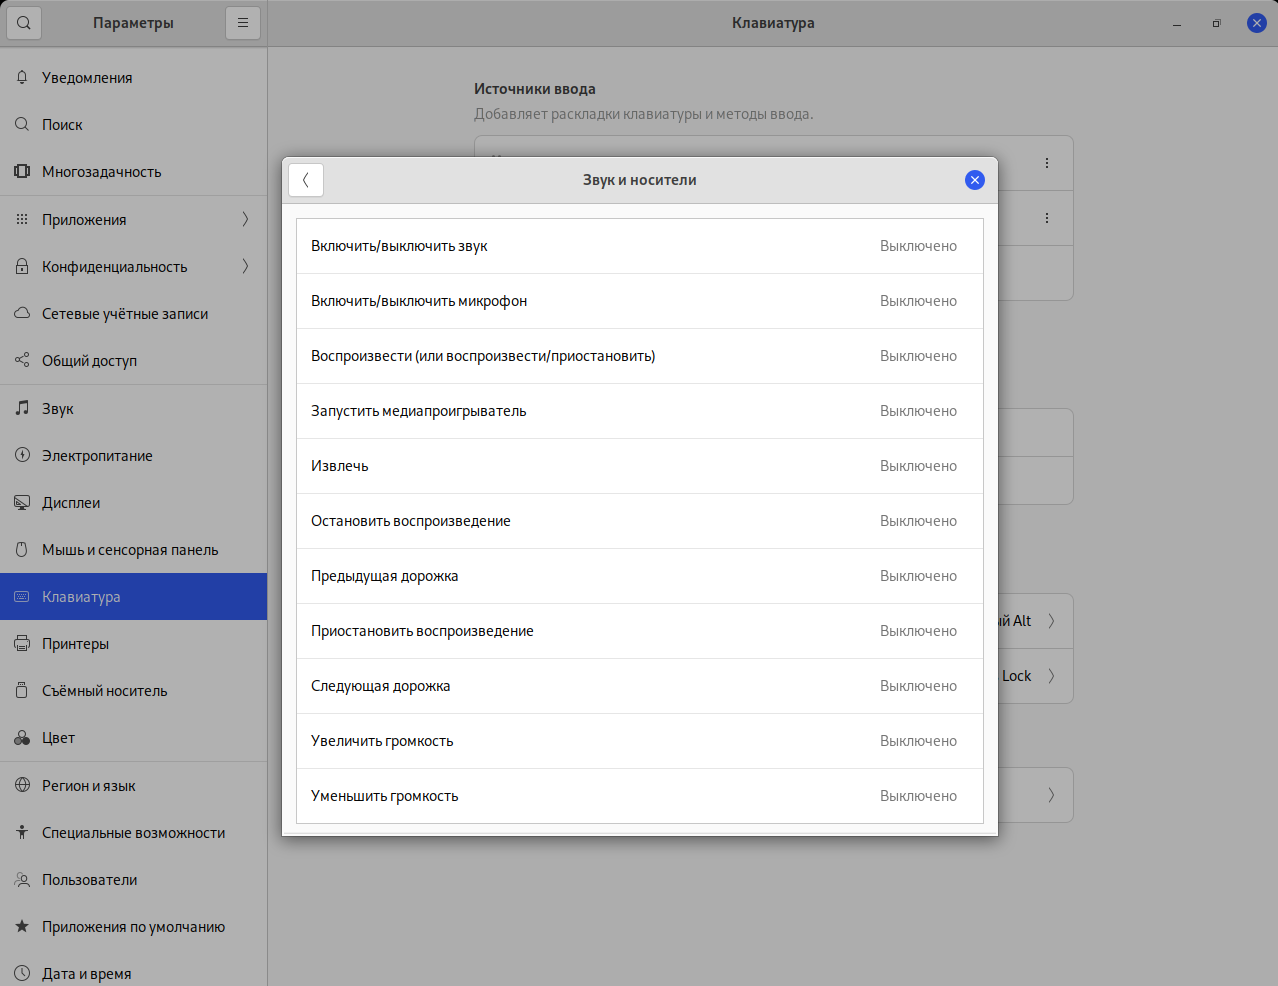
Task: Set shortcut for Включить/выключить микрофон
Action: [x=639, y=301]
